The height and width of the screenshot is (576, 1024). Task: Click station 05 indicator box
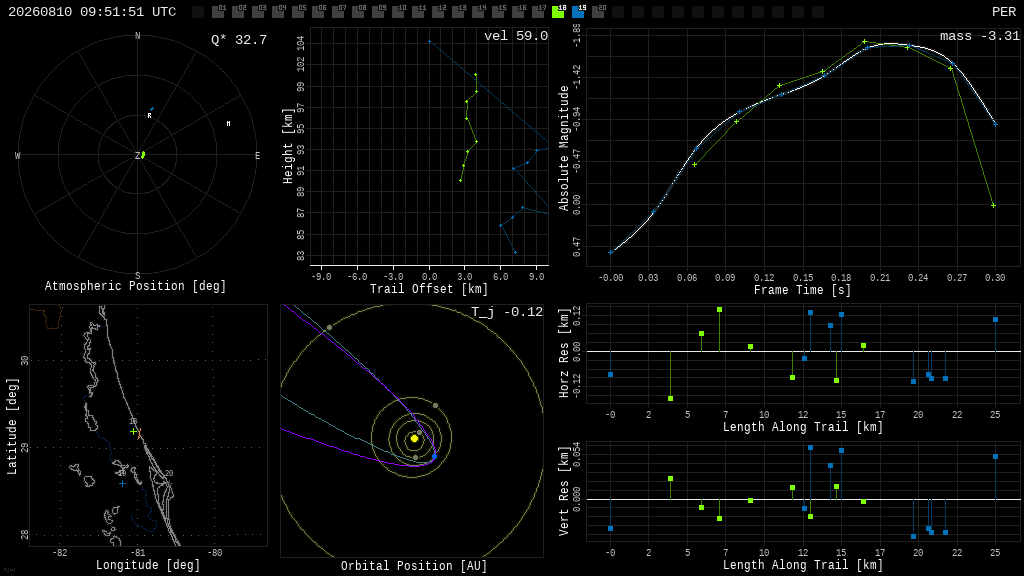[298, 11]
